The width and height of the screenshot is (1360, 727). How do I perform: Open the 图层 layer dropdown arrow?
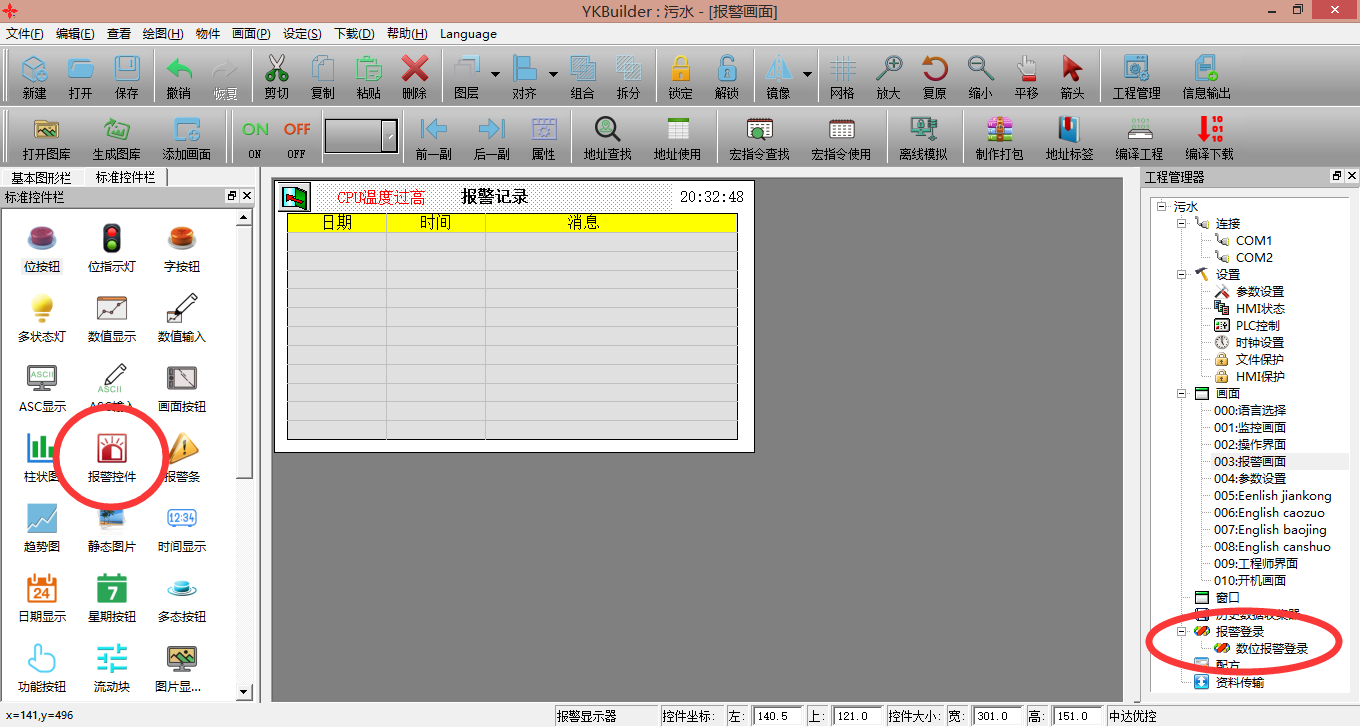point(495,74)
